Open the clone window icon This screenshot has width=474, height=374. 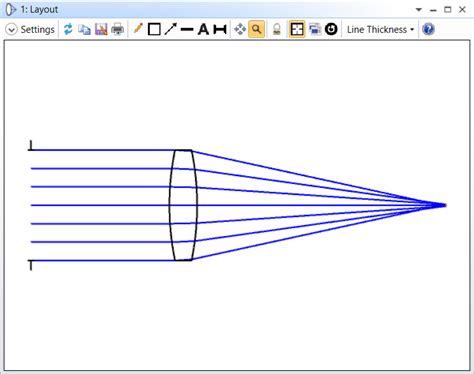(x=315, y=30)
